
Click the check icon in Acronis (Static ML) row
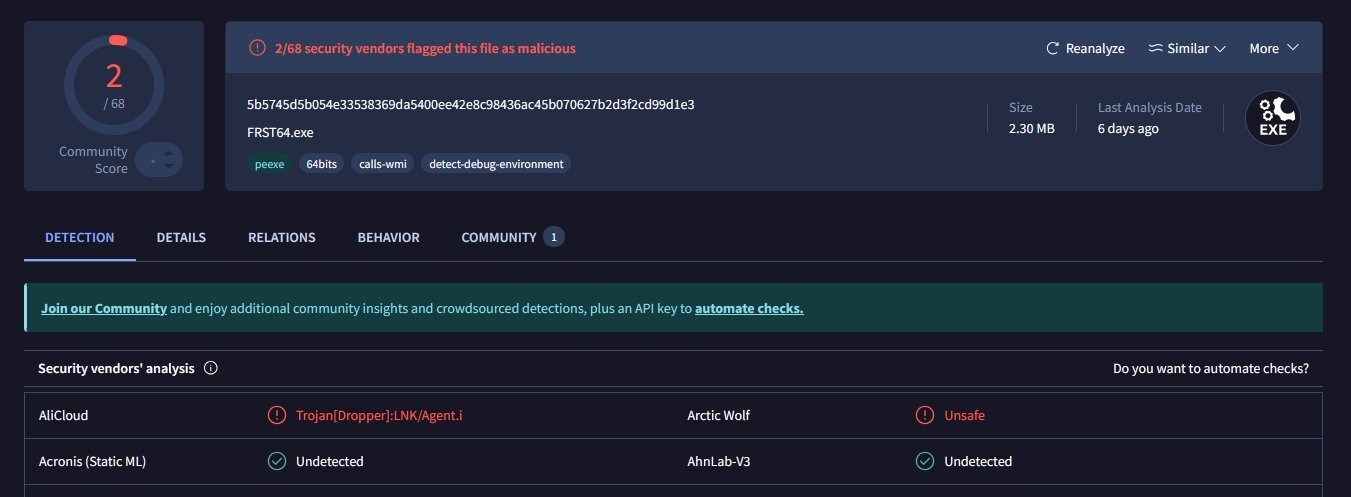point(277,461)
